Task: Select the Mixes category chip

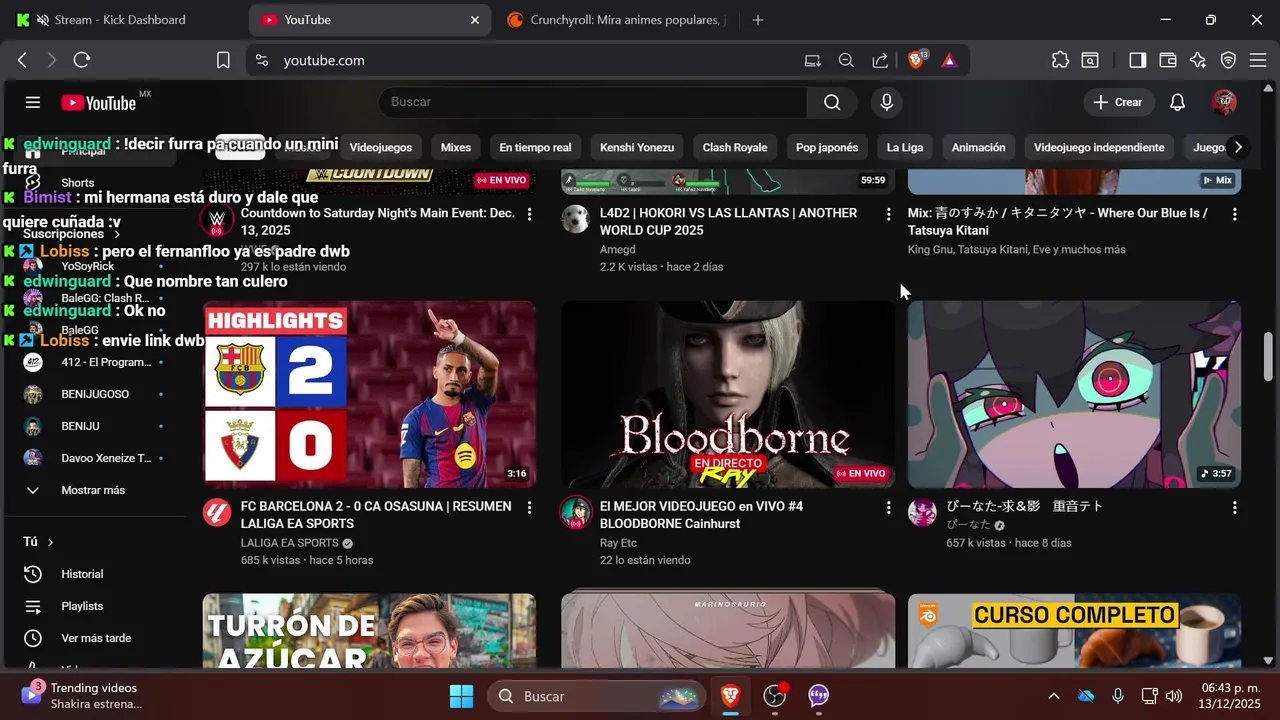Action: click(x=455, y=147)
